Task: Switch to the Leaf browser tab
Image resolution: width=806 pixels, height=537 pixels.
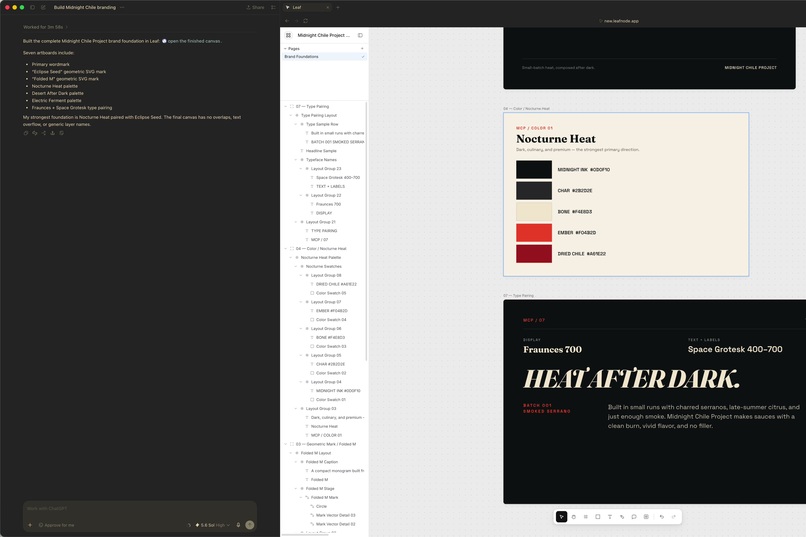Action: click(x=307, y=7)
